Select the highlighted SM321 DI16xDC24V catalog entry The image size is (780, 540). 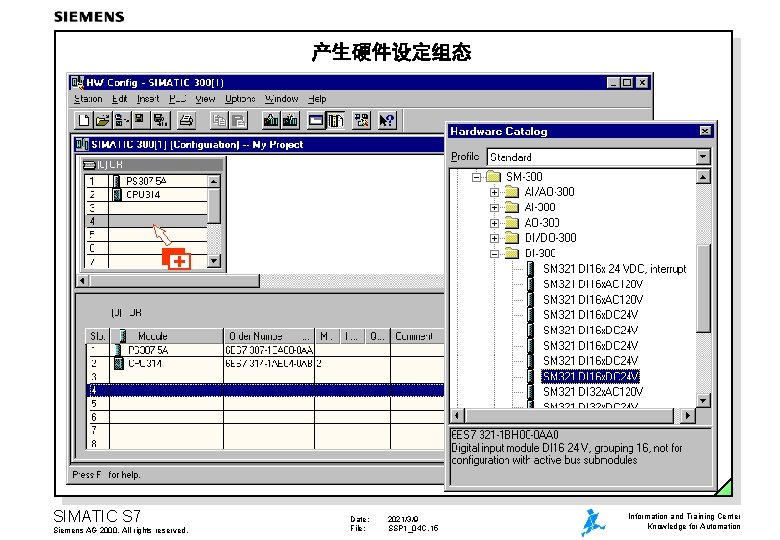pyautogui.click(x=590, y=376)
